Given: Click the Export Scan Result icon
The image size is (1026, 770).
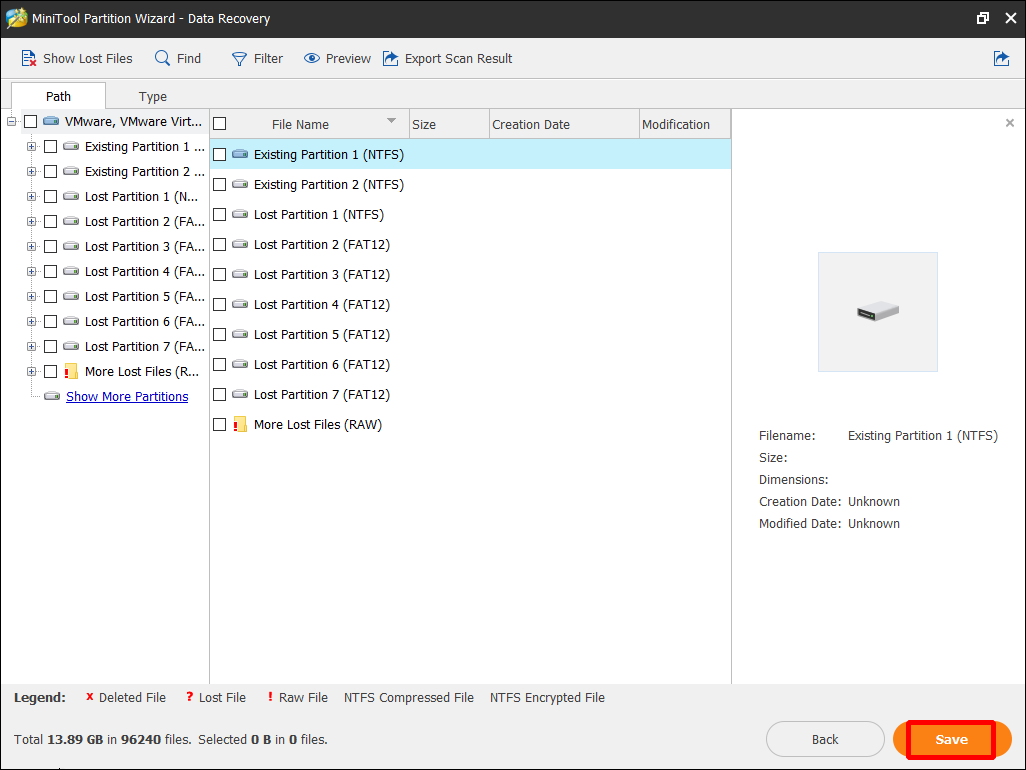Looking at the screenshot, I should coord(391,58).
